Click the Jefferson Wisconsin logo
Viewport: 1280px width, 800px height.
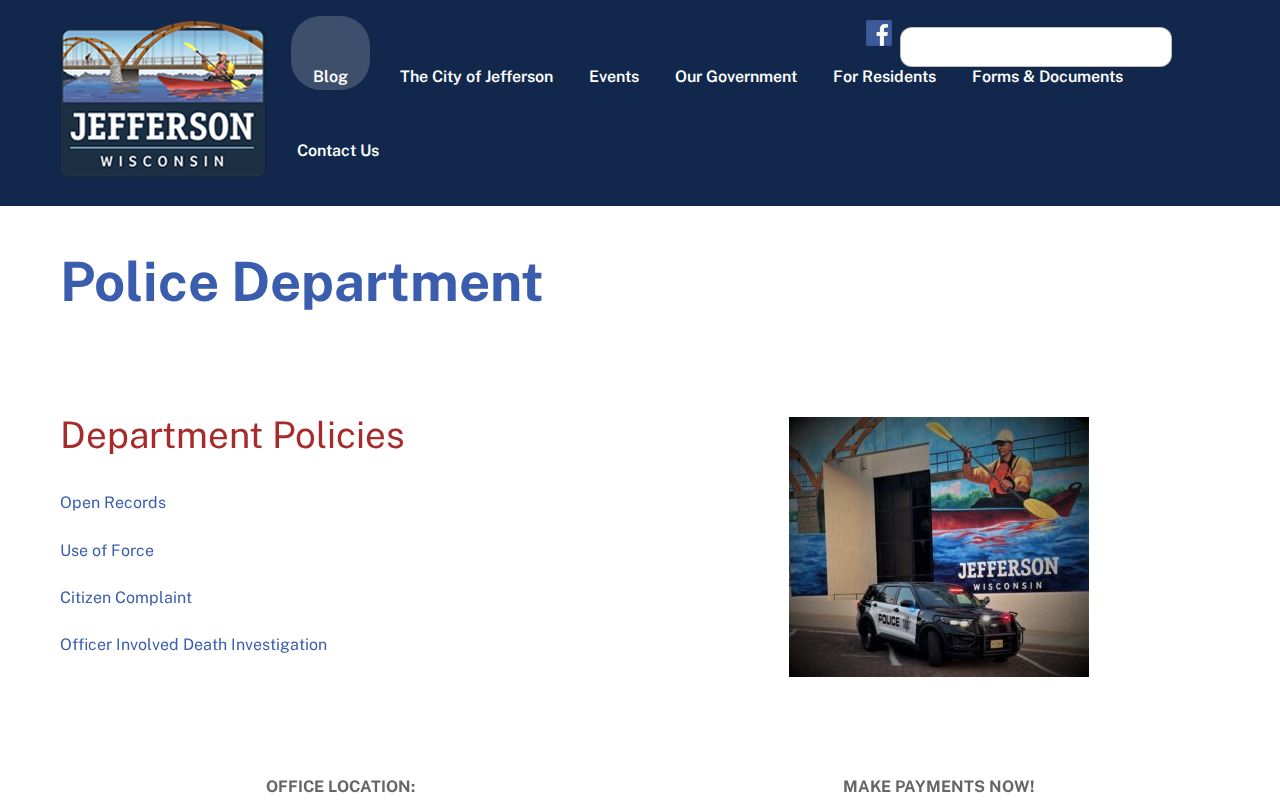[163, 99]
